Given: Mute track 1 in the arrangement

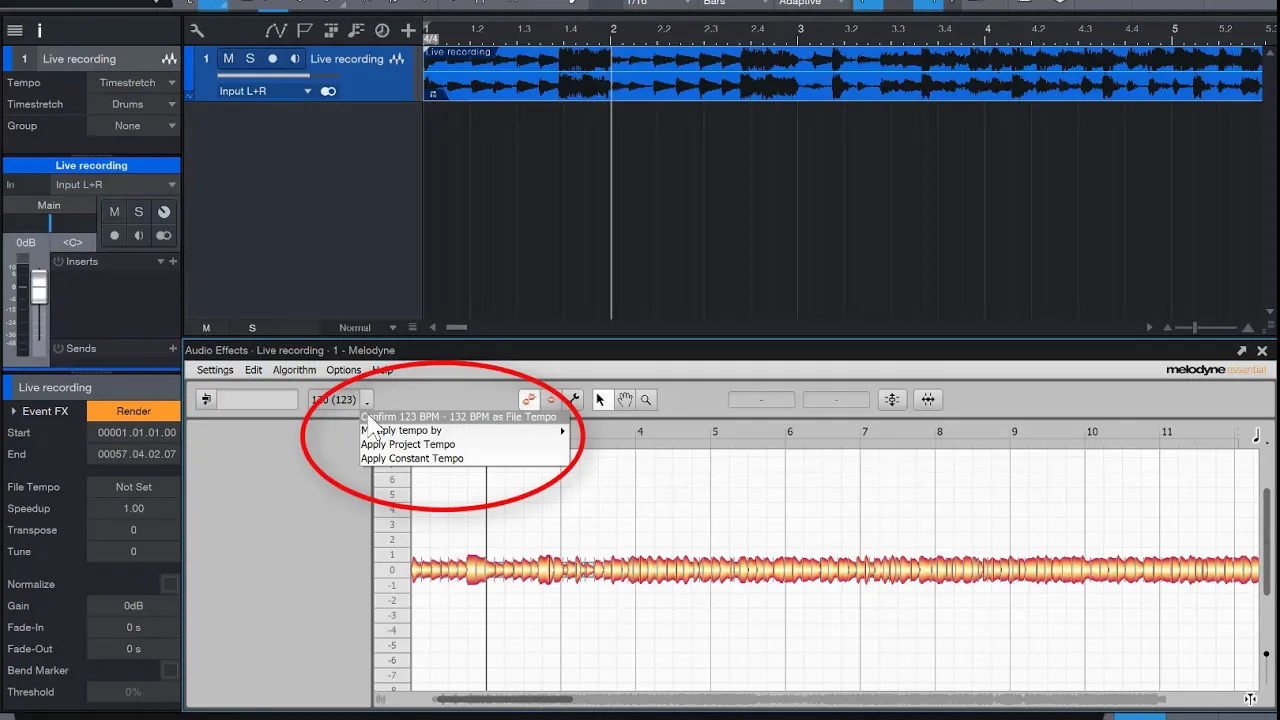Looking at the screenshot, I should point(228,59).
